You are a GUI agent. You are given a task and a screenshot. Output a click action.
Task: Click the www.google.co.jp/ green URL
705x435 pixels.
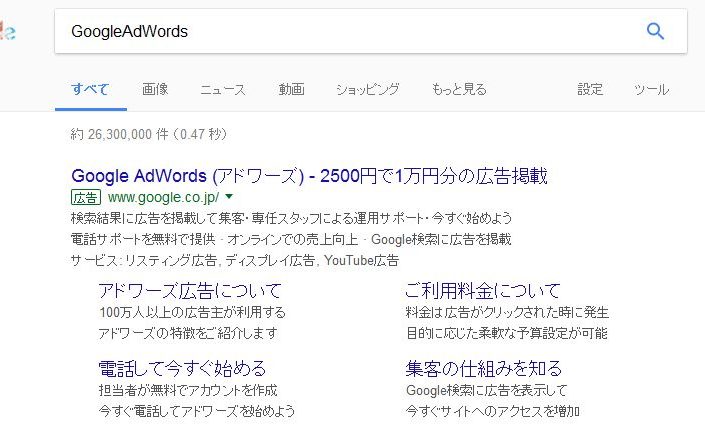pyautogui.click(x=164, y=197)
